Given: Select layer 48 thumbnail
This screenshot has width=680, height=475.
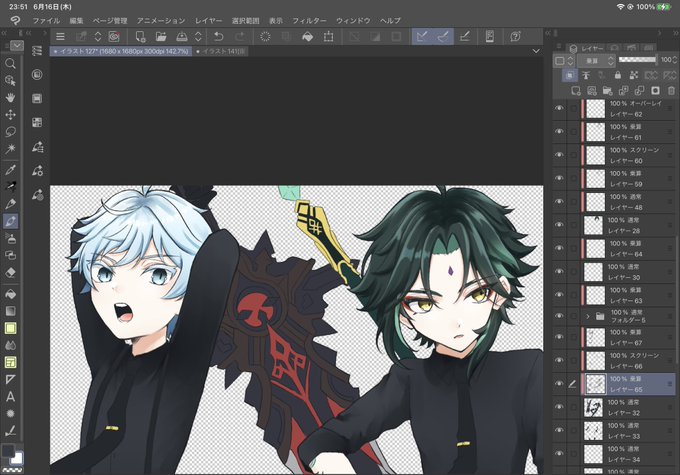Looking at the screenshot, I should point(595,202).
